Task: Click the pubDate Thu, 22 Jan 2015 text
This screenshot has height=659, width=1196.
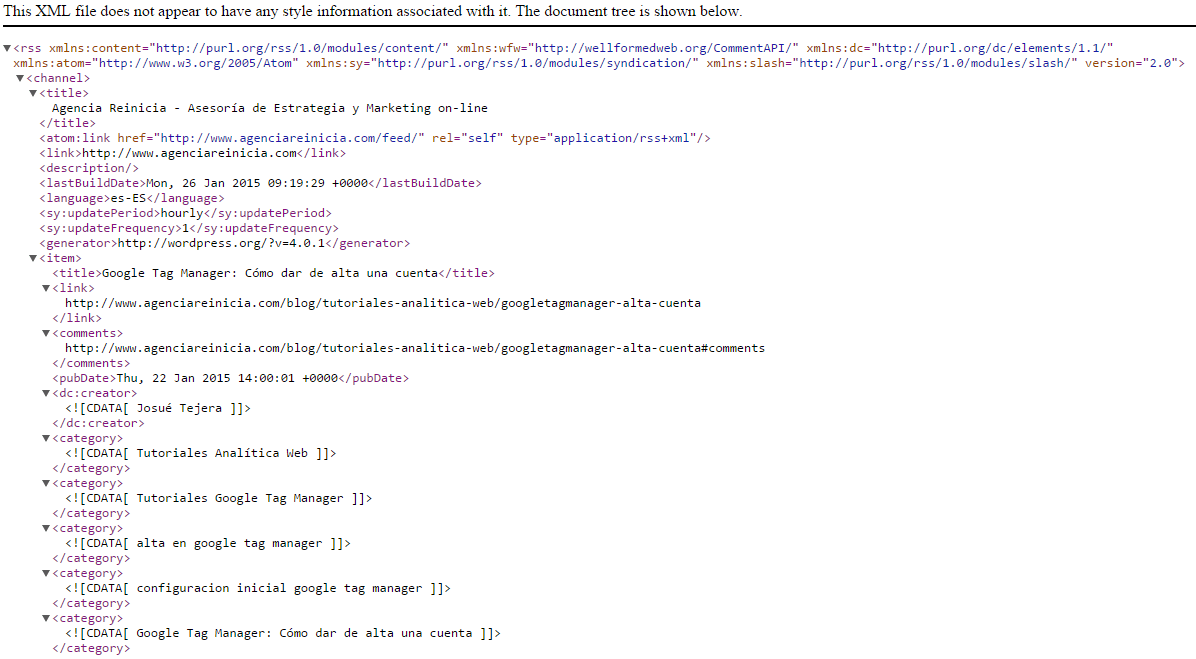Action: pos(229,378)
